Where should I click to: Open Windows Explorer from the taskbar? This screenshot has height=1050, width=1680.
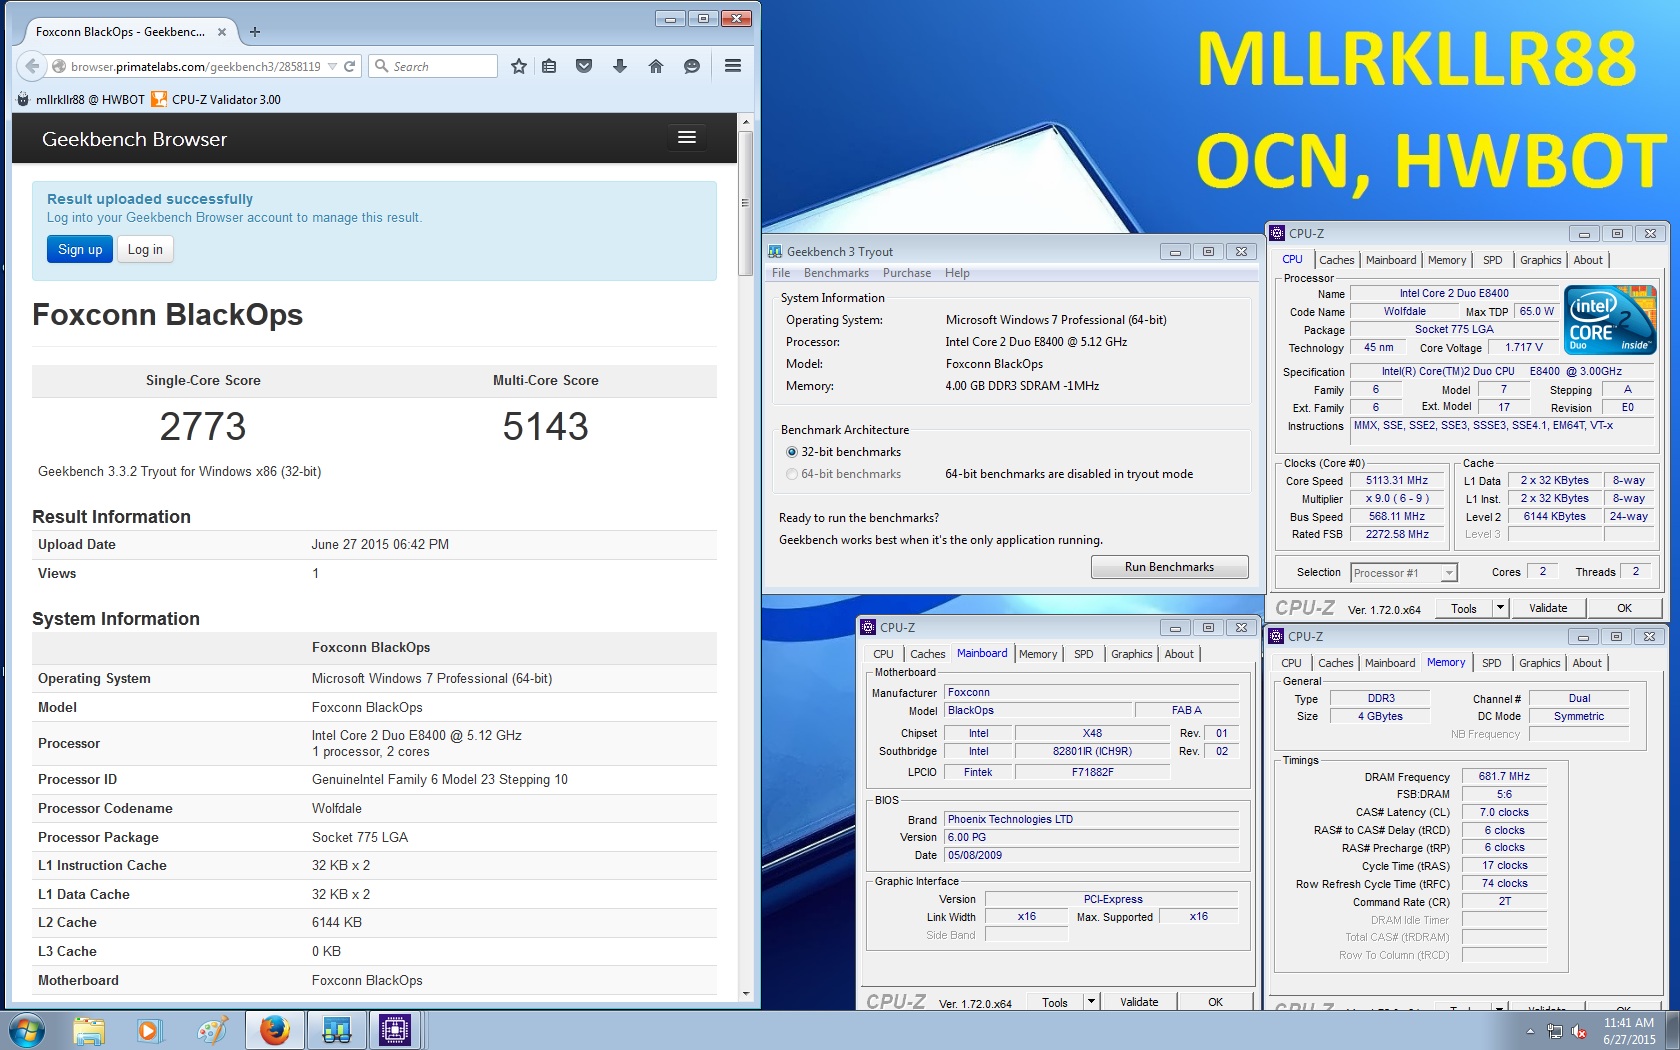point(88,1030)
